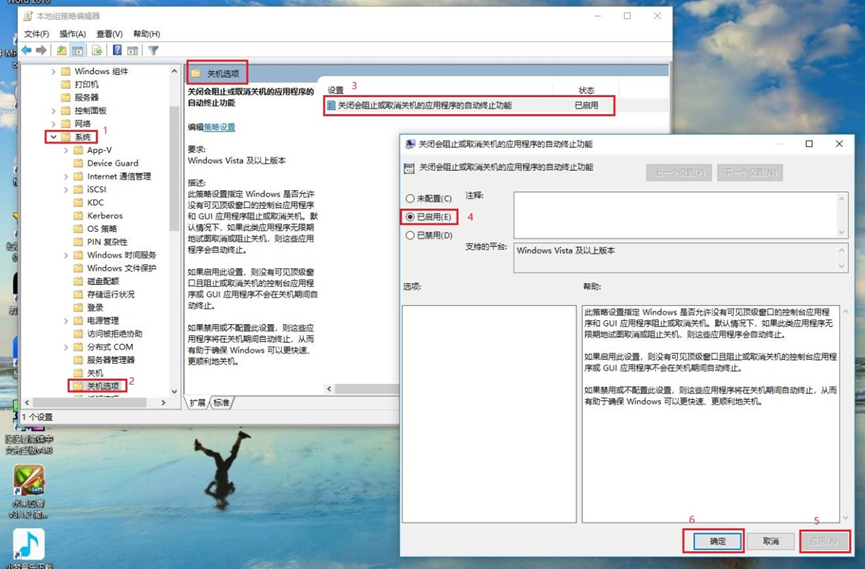Expand the iSCSI tree node
The height and width of the screenshot is (569, 865).
[x=66, y=189]
